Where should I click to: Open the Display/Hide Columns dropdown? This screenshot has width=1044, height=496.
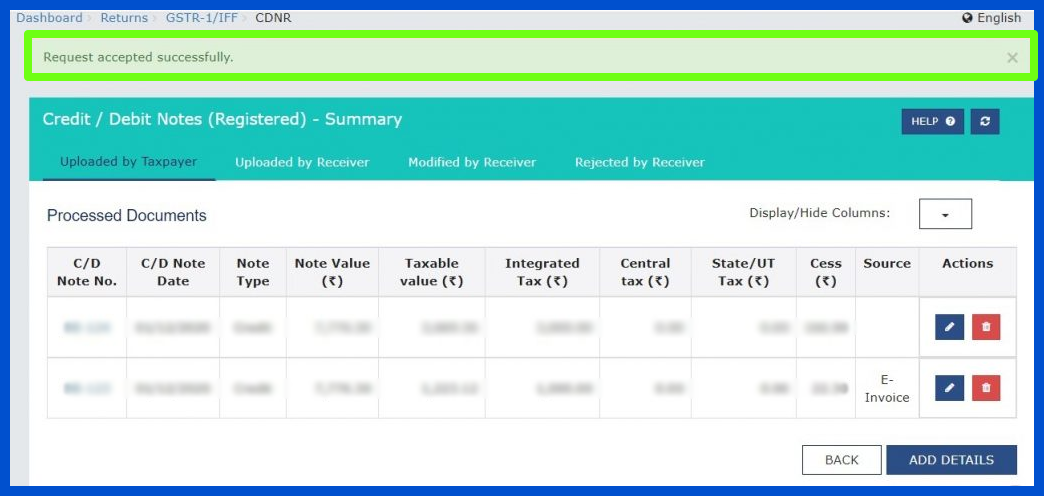pos(945,214)
